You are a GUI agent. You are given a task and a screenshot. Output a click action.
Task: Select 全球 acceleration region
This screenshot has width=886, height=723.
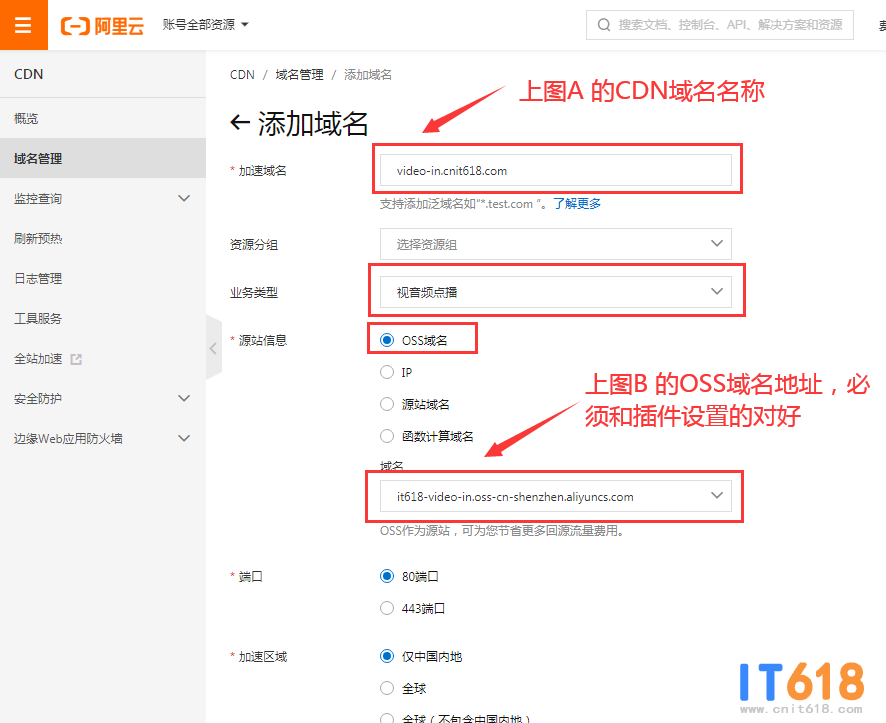click(x=387, y=688)
